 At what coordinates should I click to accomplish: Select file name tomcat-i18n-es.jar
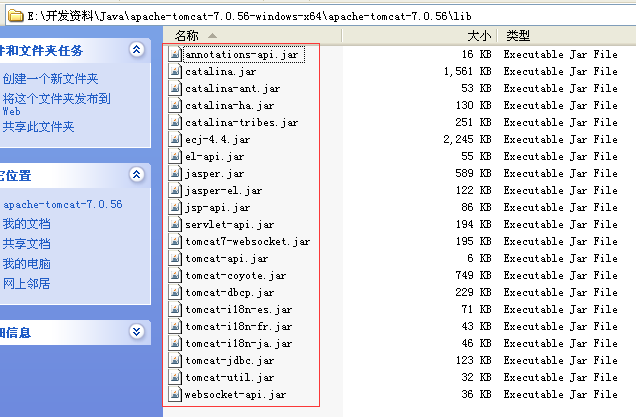click(x=238, y=310)
